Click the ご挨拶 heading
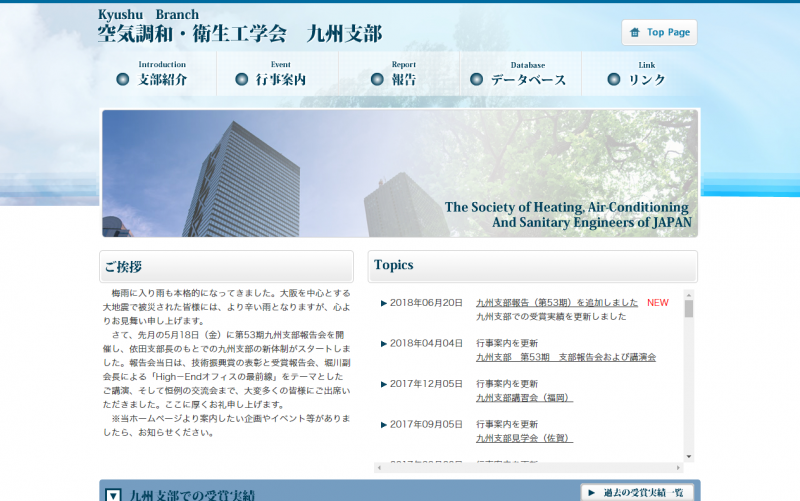 tap(123, 266)
